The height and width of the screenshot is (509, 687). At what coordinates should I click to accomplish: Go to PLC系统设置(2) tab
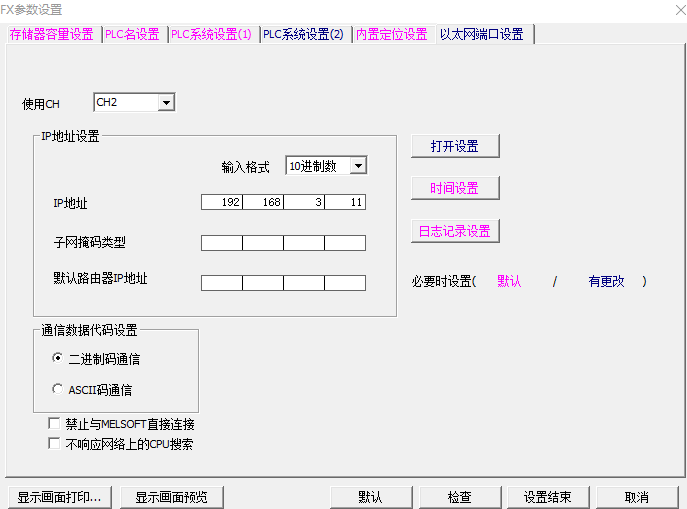pos(303,34)
